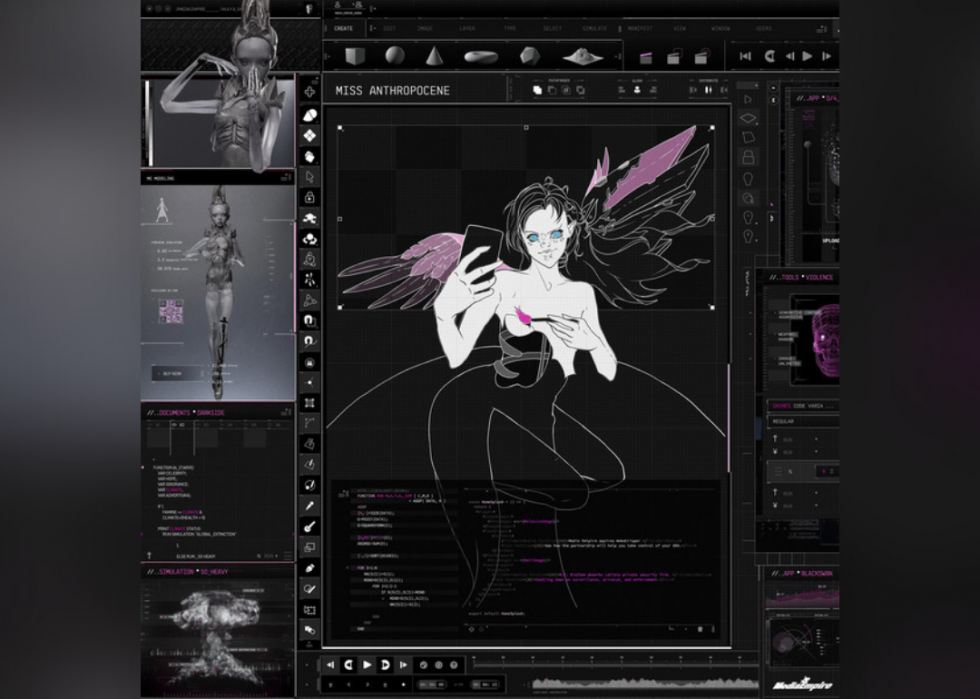980x699 pixels.
Task: Click the audio waveform in bottom timeline
Action: [x=644, y=683]
